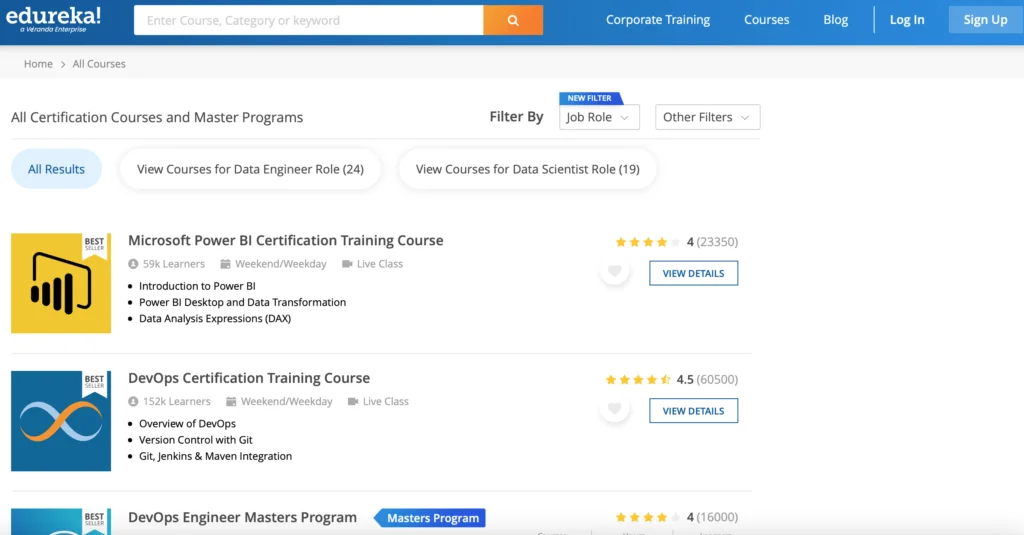Click calendar icon in DevOps Certification row
The height and width of the screenshot is (535, 1024).
click(231, 401)
